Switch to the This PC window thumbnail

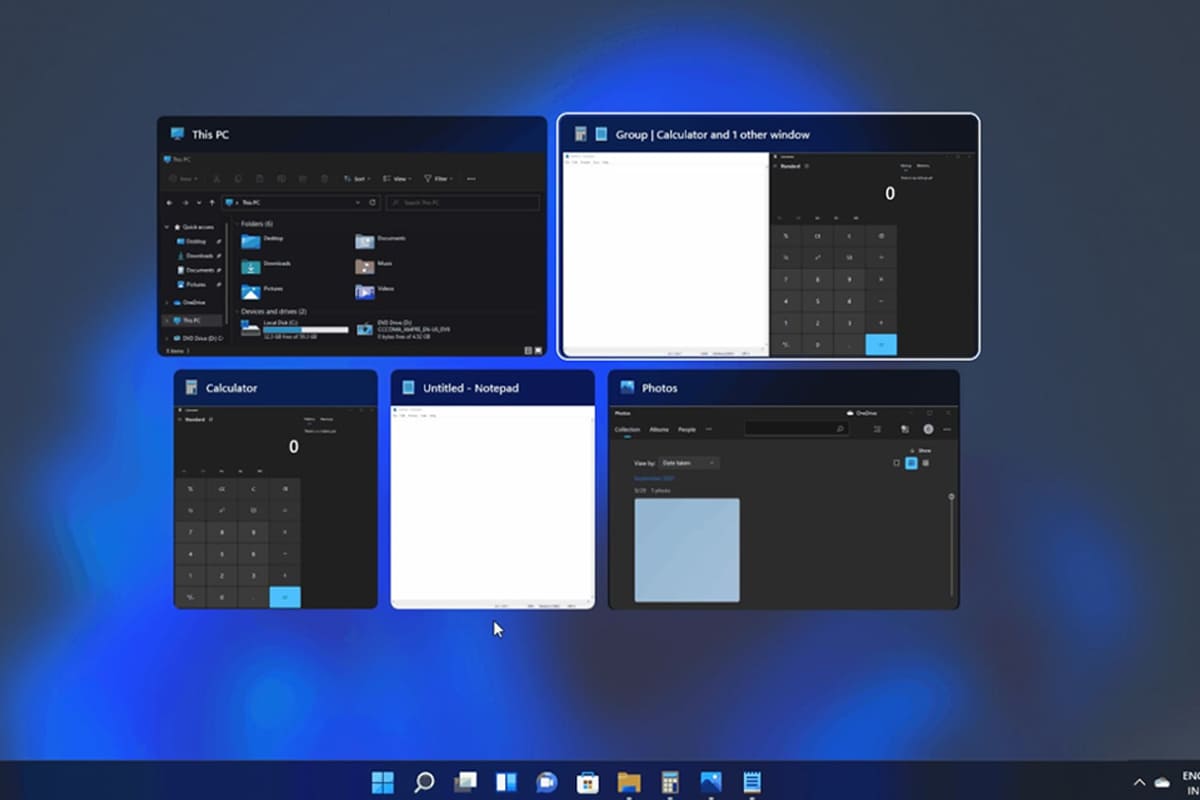(x=352, y=236)
